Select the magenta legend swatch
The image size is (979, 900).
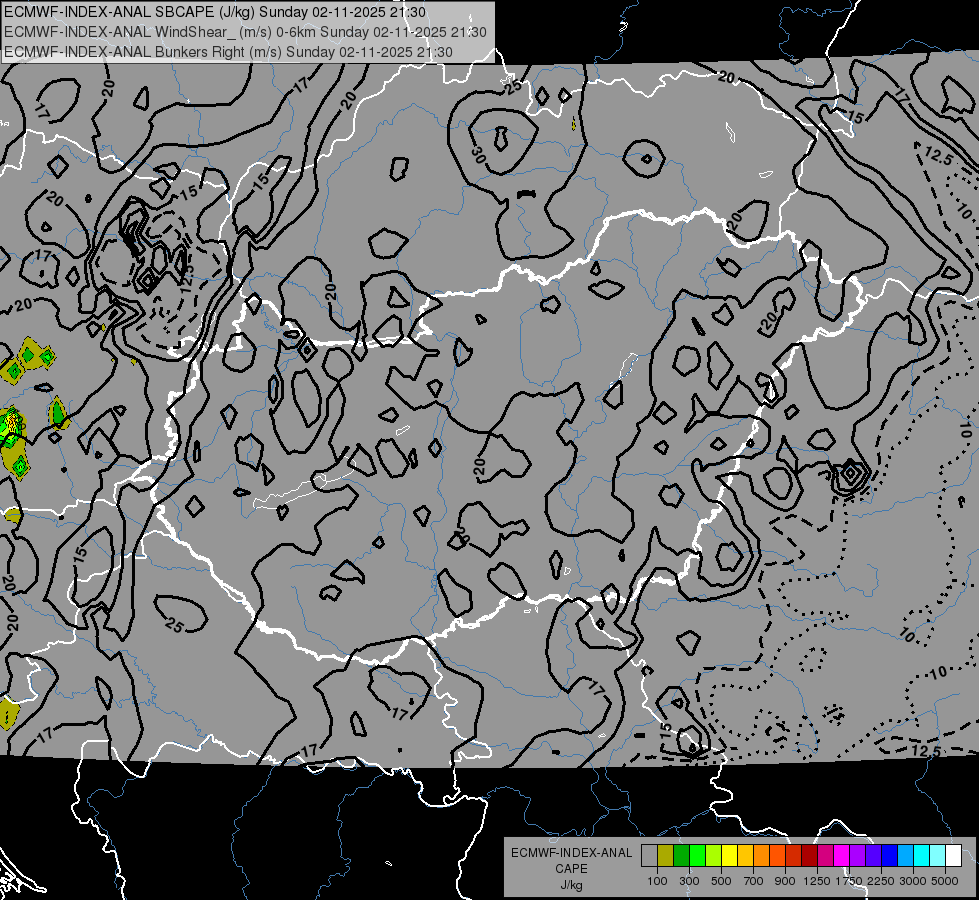coord(842,856)
